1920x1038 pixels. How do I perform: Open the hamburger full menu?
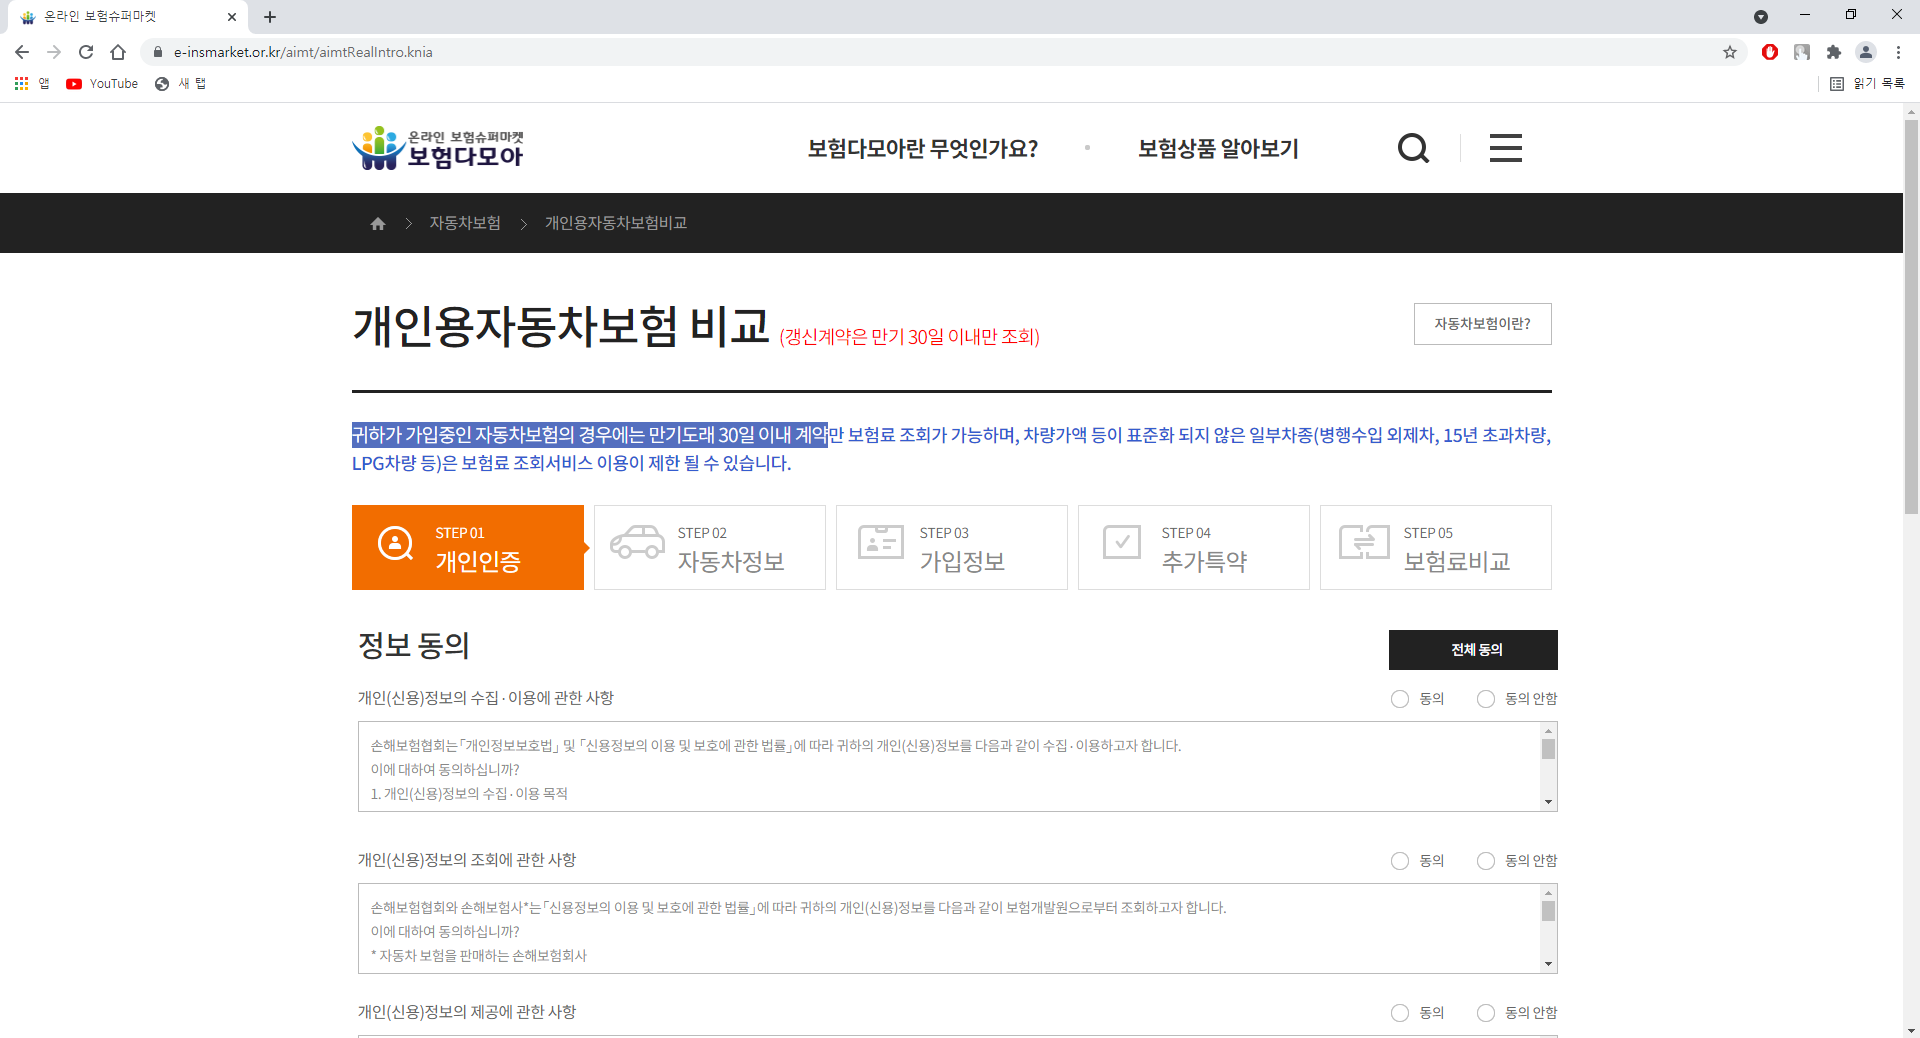[1506, 149]
